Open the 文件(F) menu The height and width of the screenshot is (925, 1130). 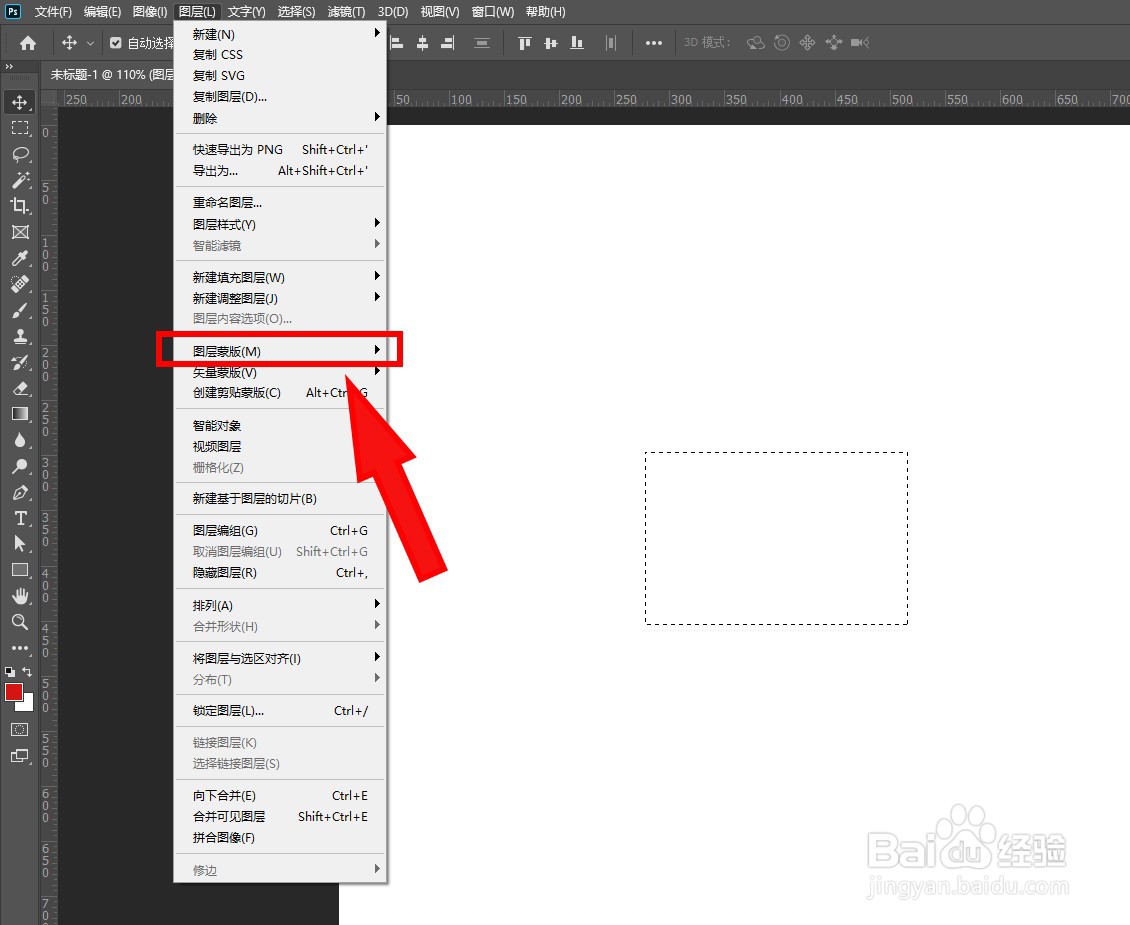click(53, 12)
